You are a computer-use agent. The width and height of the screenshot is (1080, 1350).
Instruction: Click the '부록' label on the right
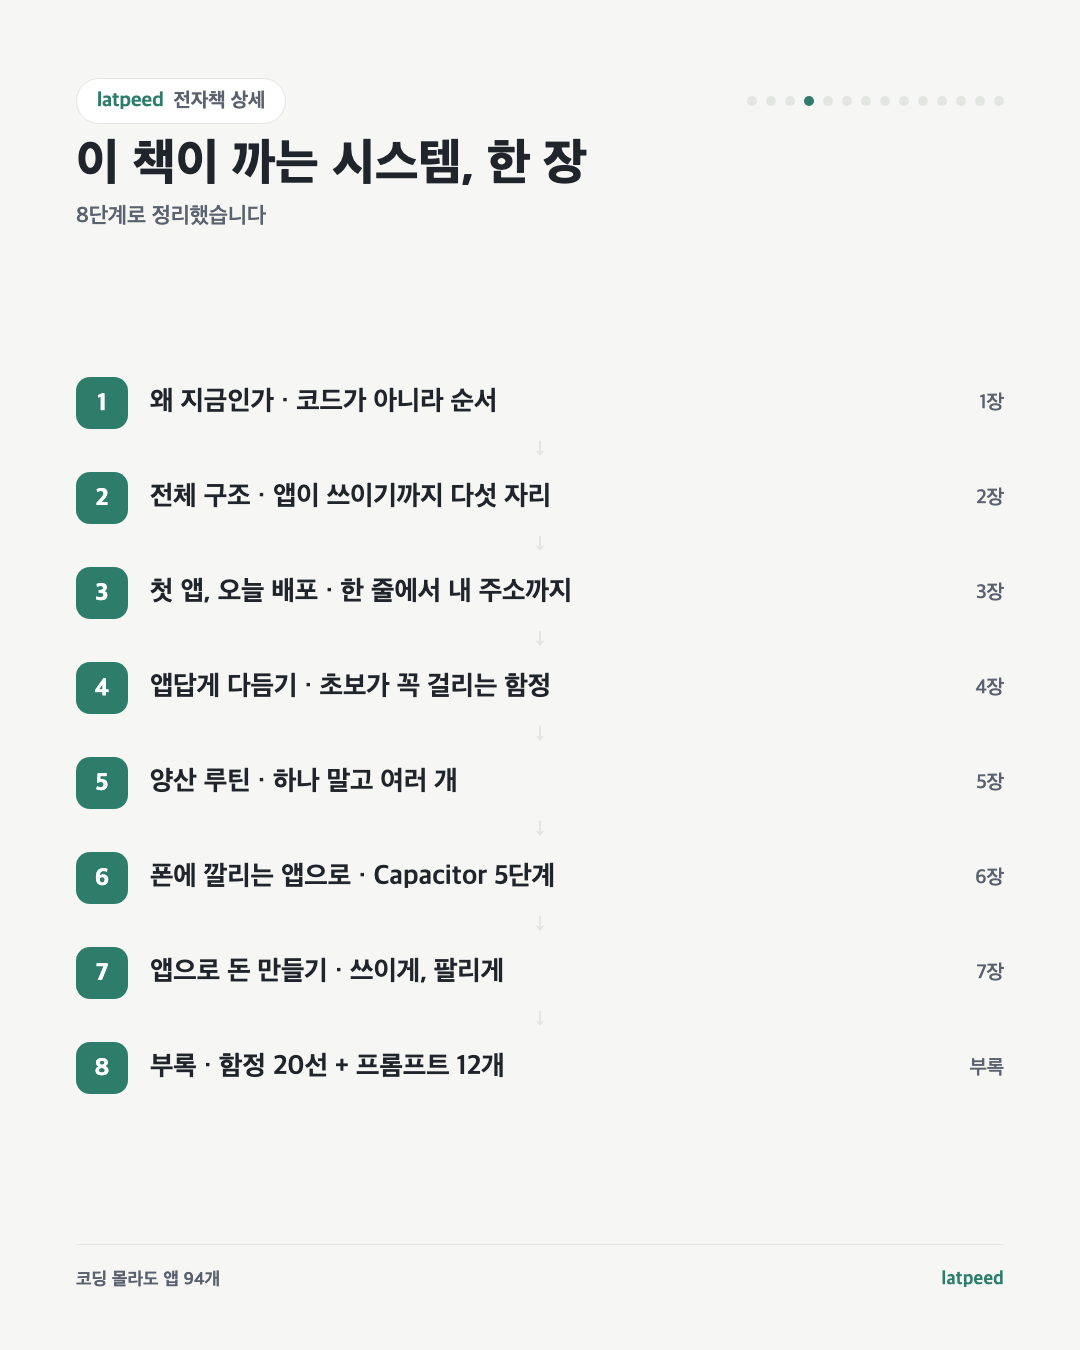987,1067
